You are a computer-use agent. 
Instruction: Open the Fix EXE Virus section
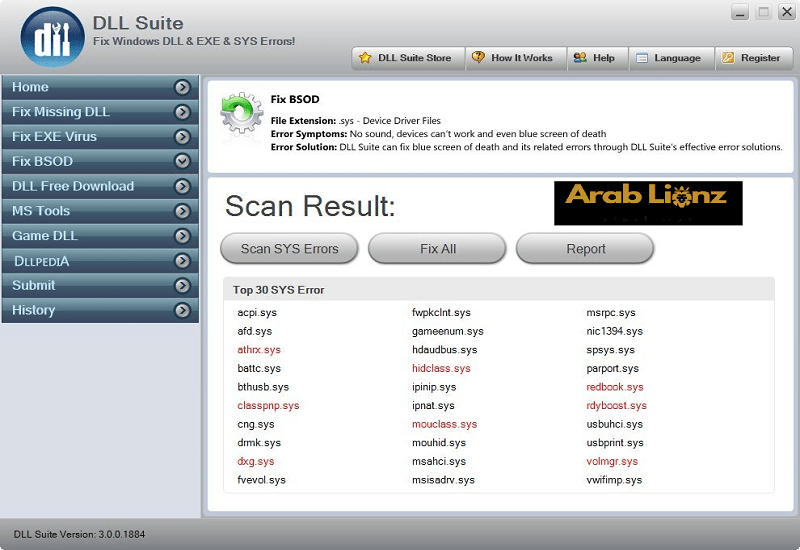pos(100,137)
